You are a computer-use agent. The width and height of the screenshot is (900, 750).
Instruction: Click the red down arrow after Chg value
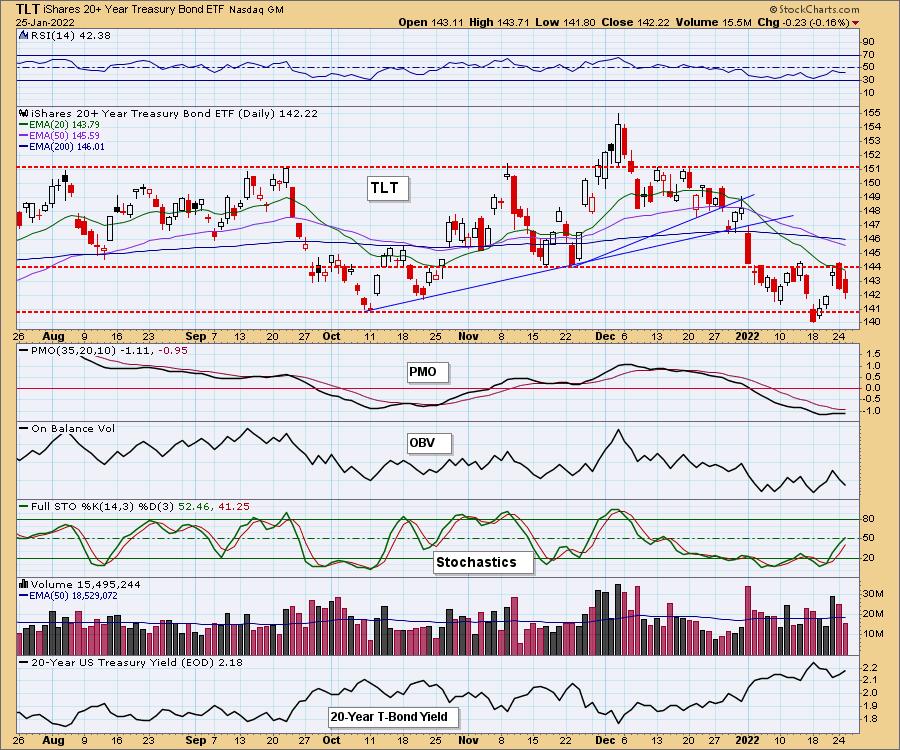(x=856, y=23)
